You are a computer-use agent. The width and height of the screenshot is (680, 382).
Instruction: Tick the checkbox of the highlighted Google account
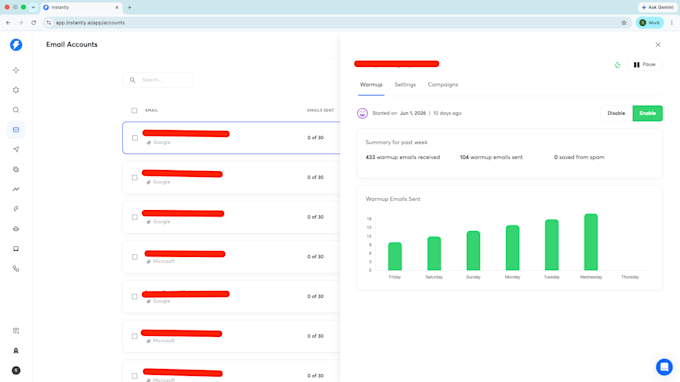point(135,138)
